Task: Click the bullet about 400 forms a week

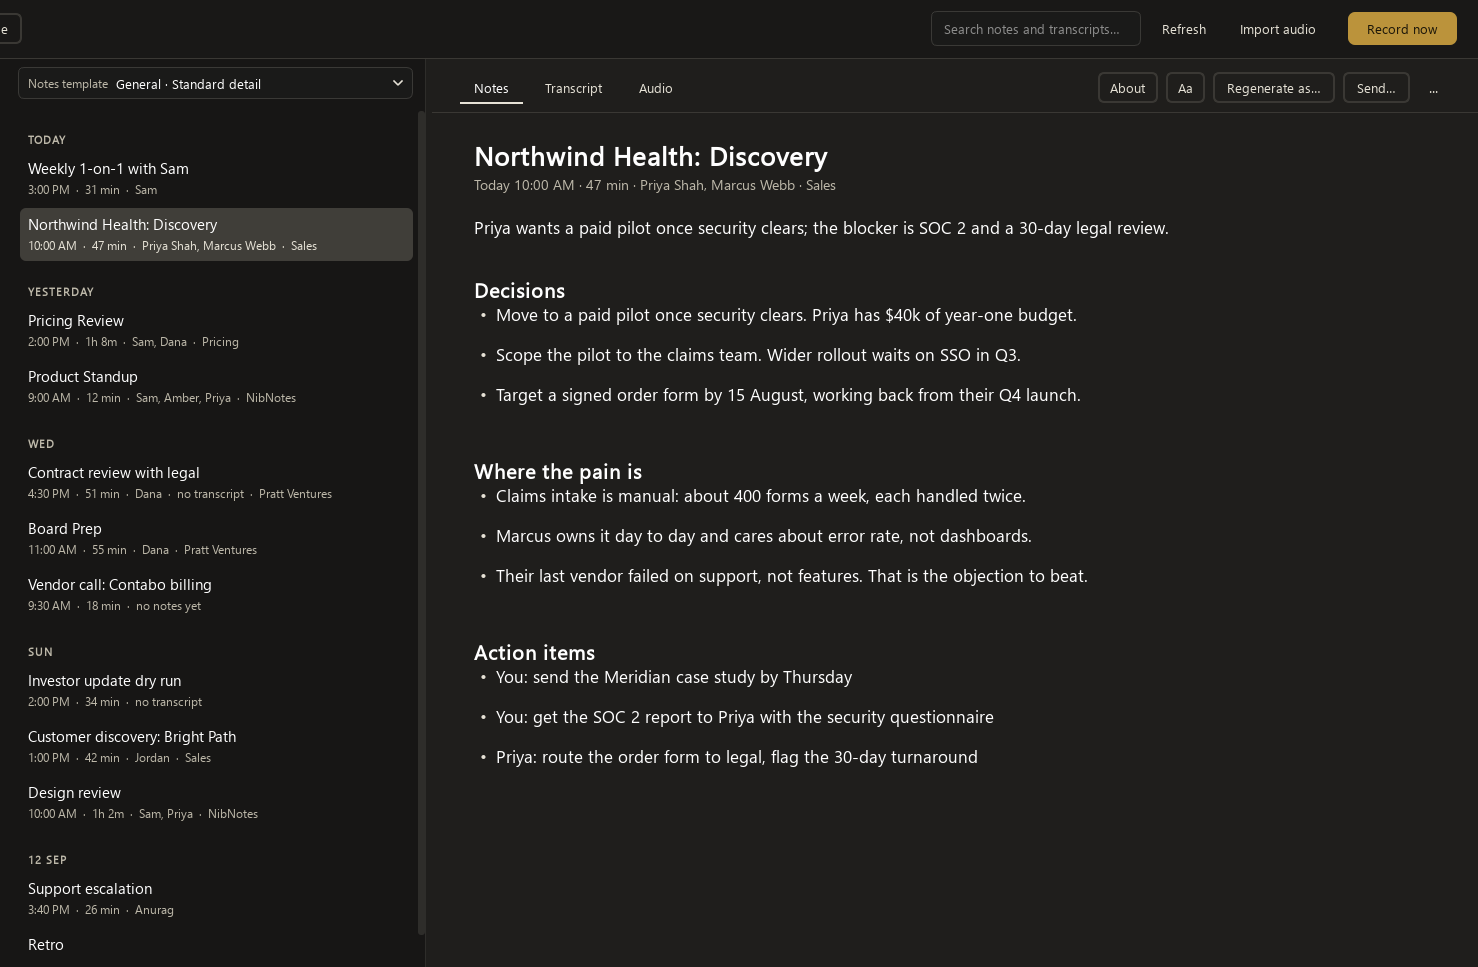Action: (761, 496)
